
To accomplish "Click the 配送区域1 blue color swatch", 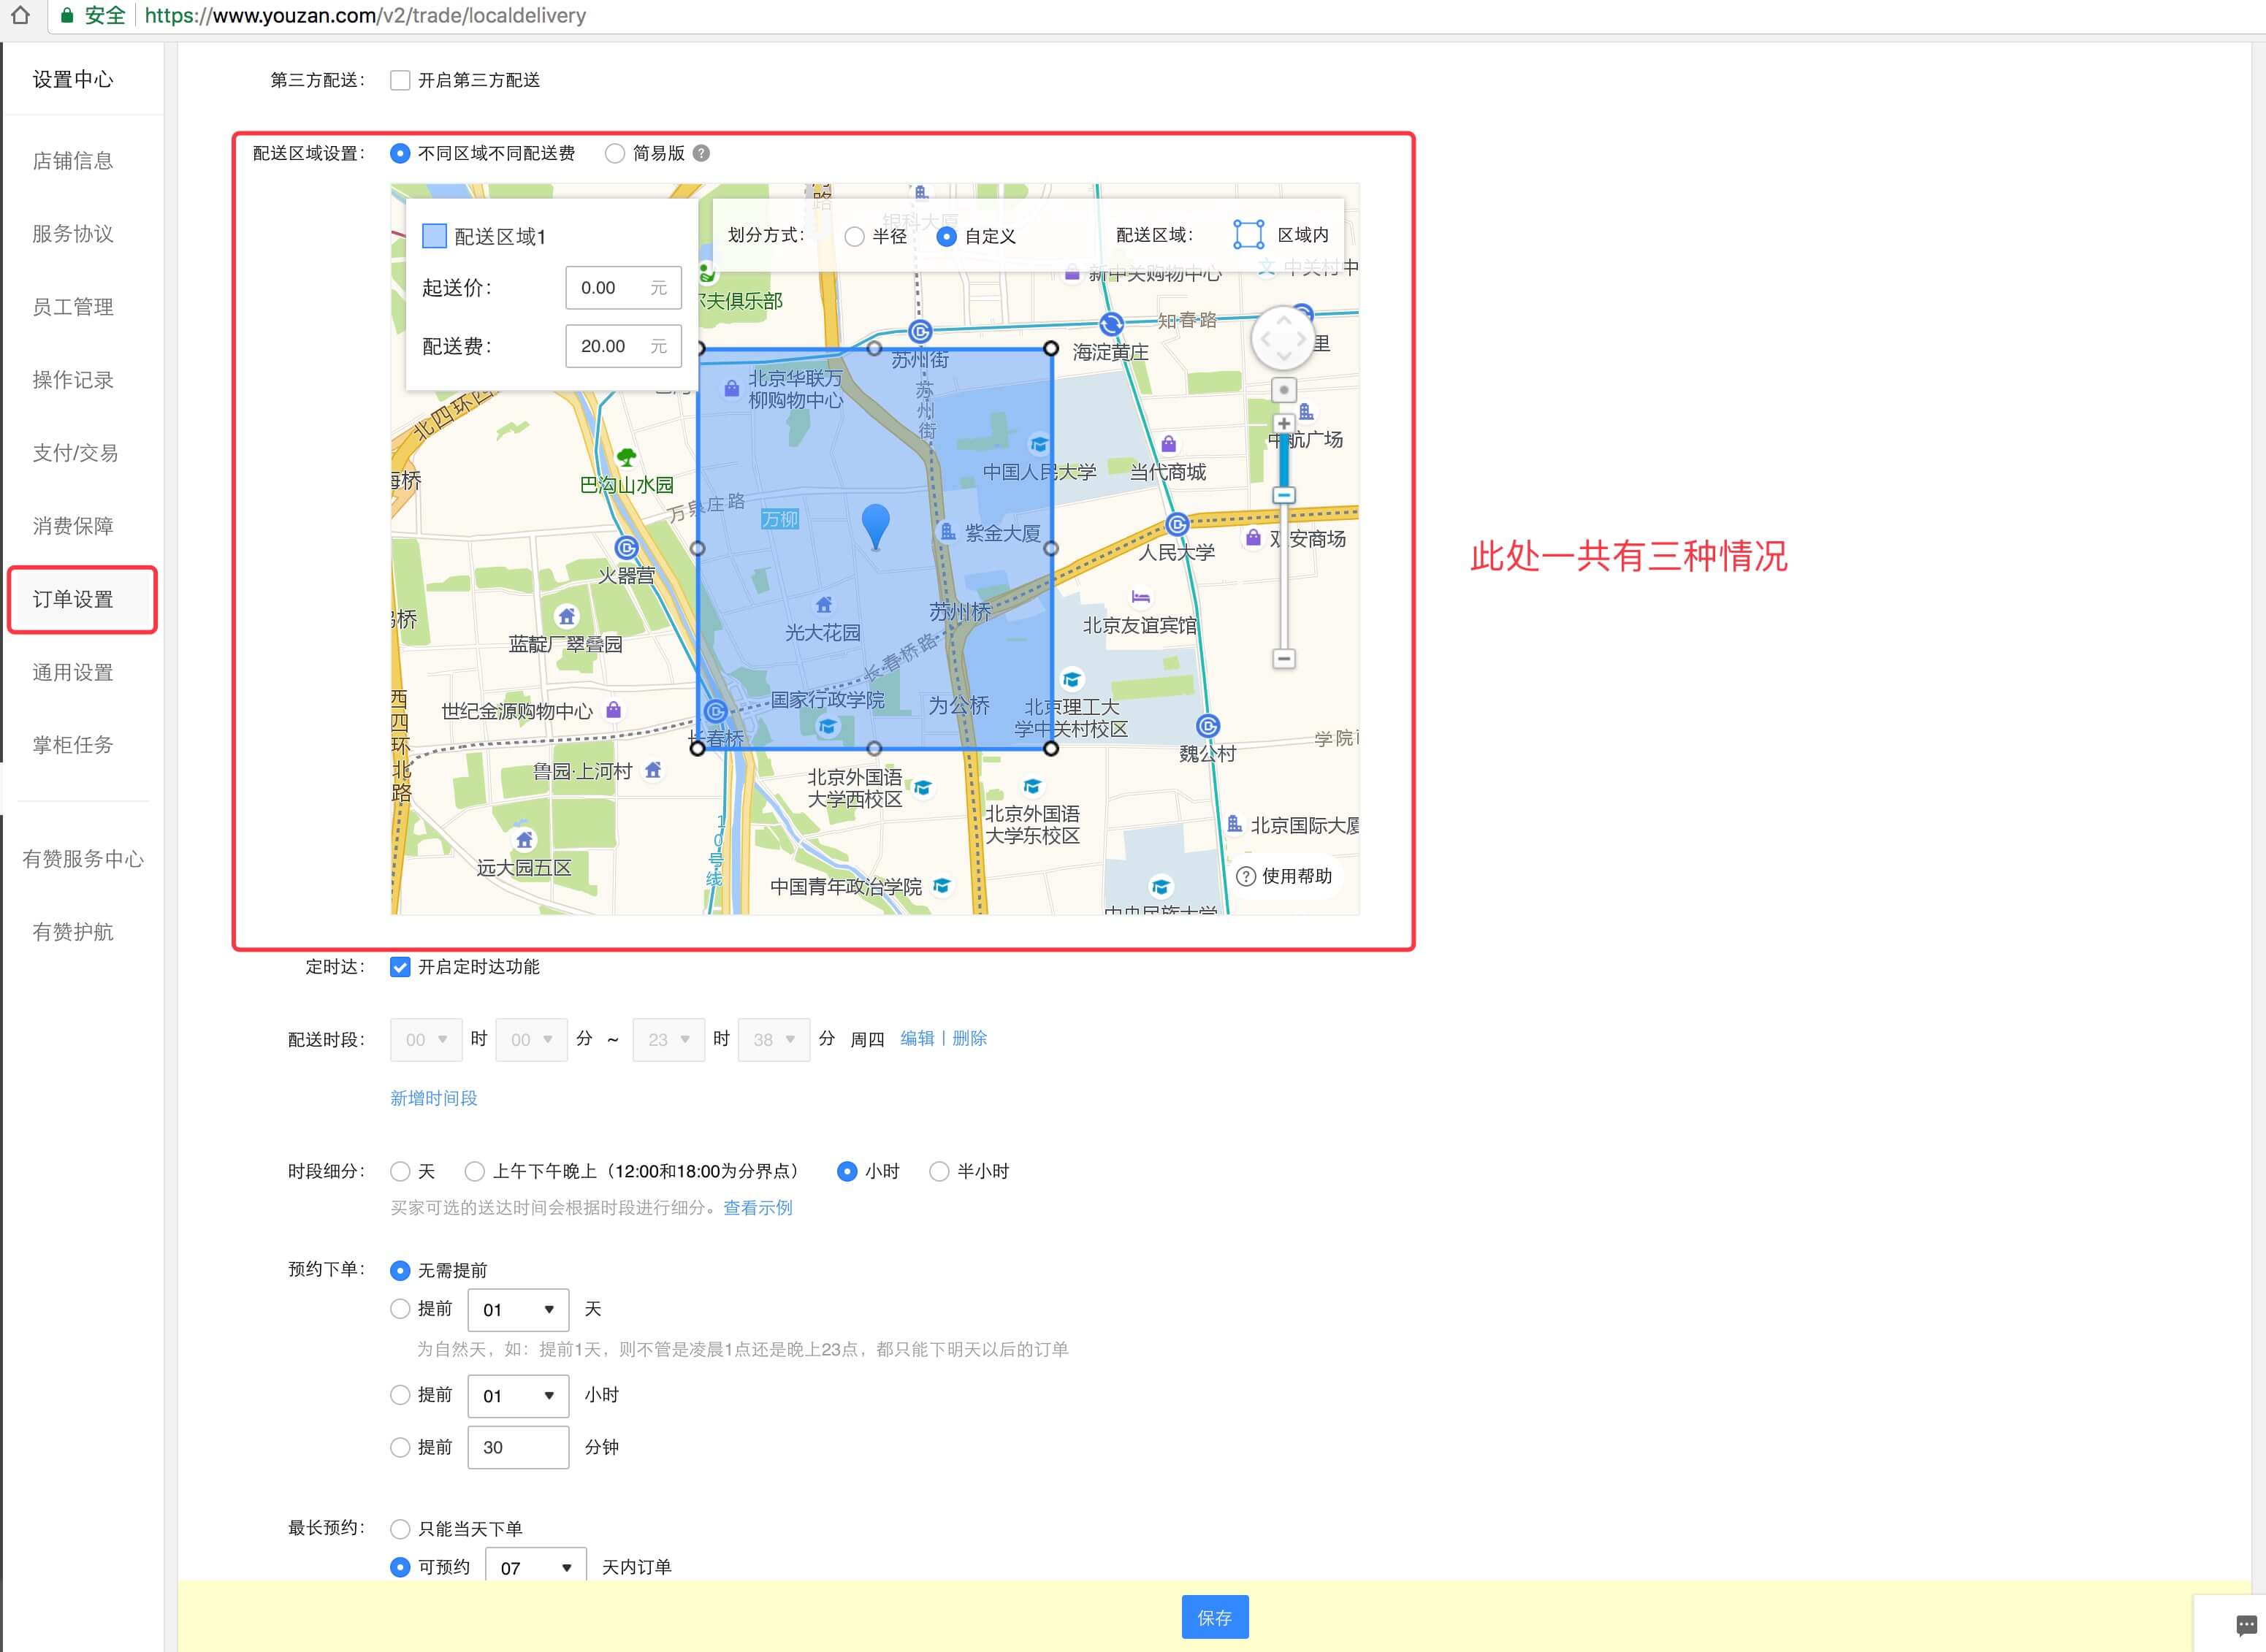I will 434,236.
